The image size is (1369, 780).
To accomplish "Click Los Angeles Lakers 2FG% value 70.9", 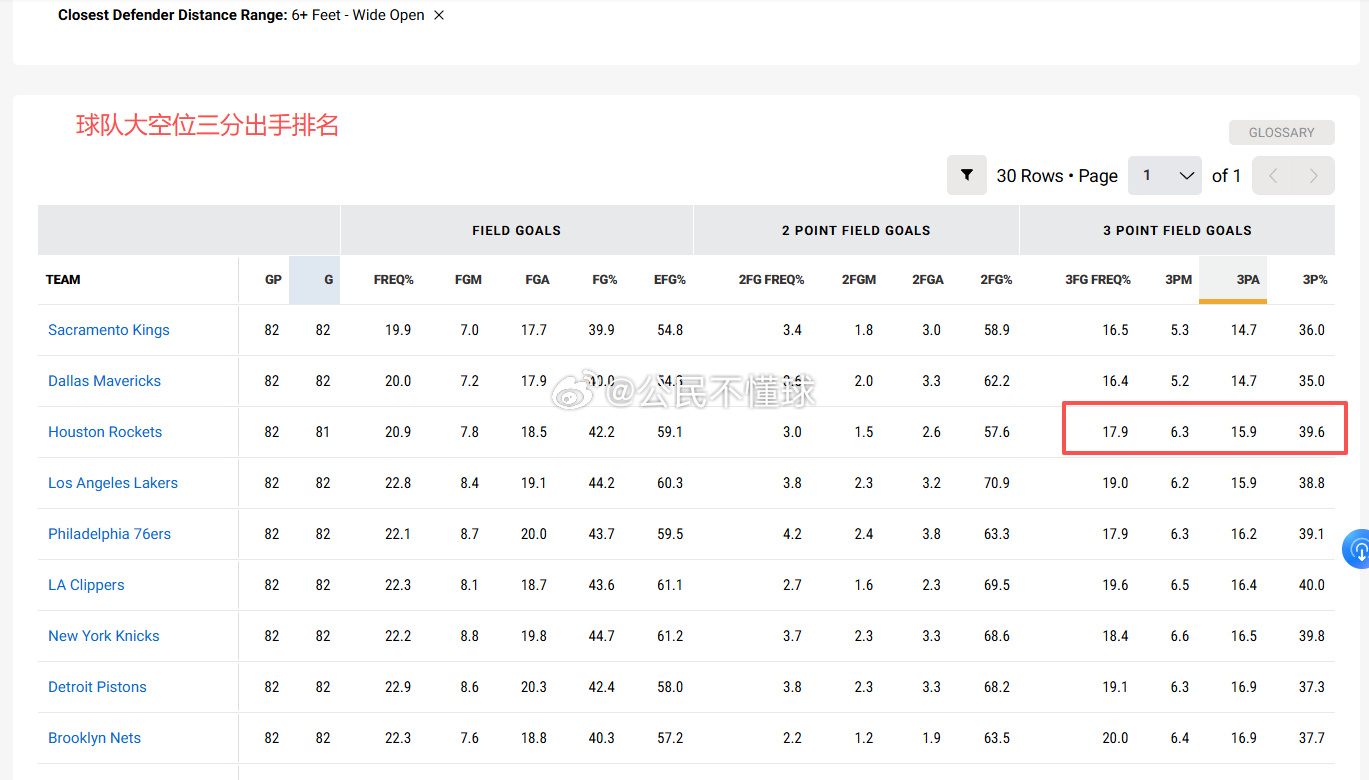I will pyautogui.click(x=996, y=483).
